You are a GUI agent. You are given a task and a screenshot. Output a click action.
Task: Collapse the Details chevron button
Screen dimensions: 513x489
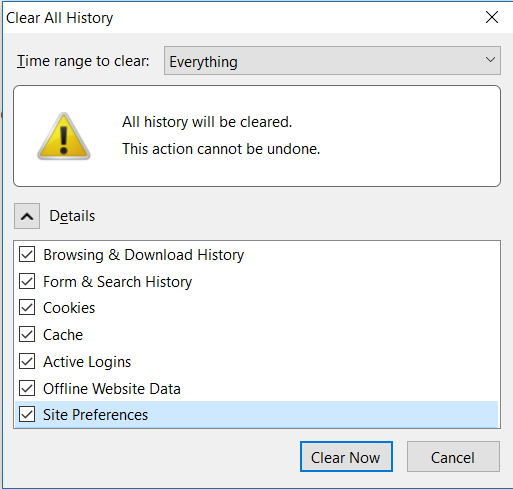[27, 216]
